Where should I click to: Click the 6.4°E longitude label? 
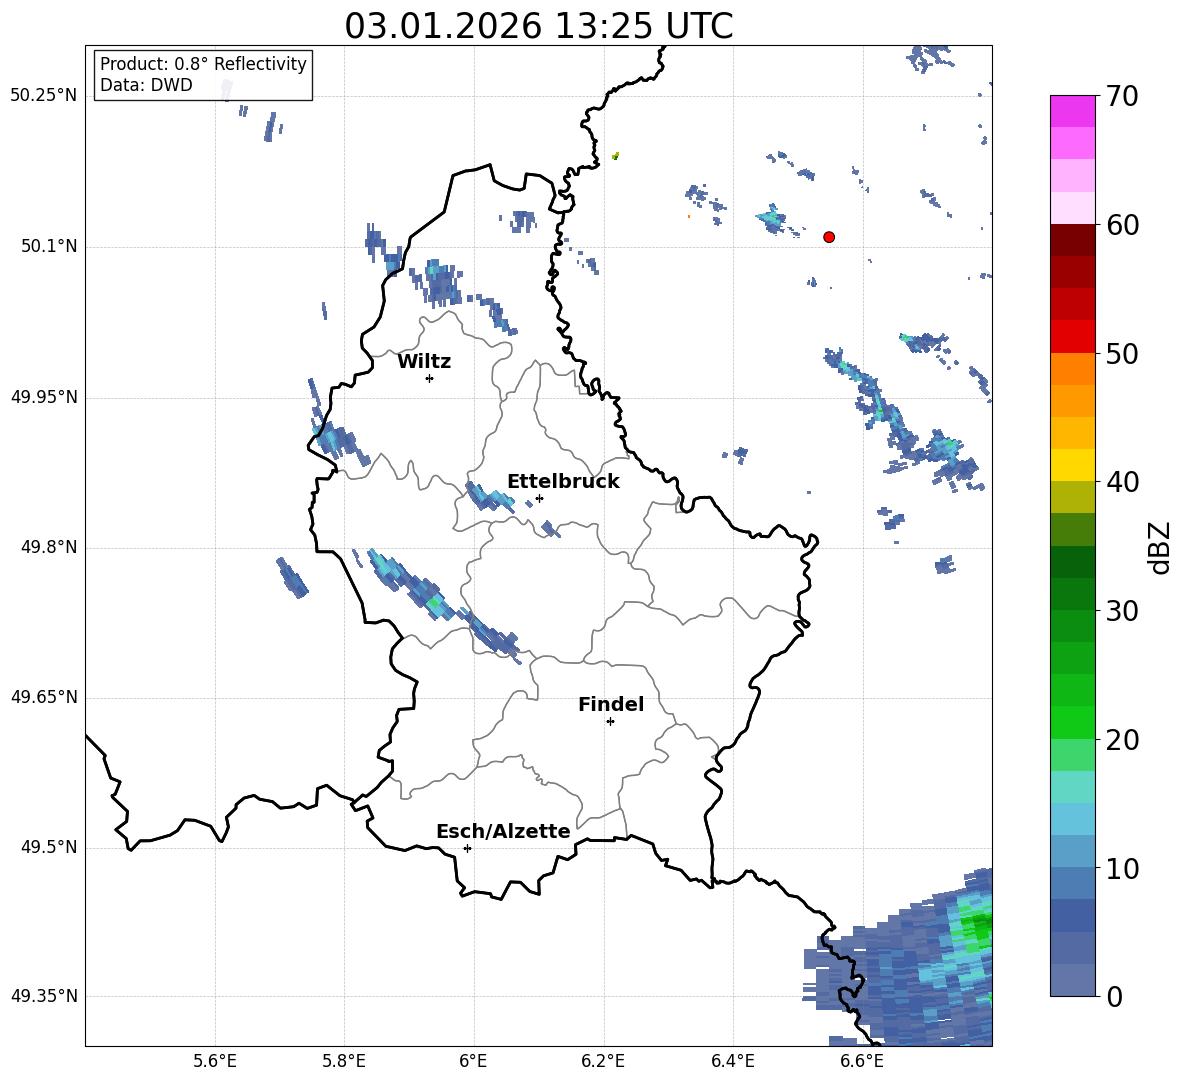coord(732,1061)
